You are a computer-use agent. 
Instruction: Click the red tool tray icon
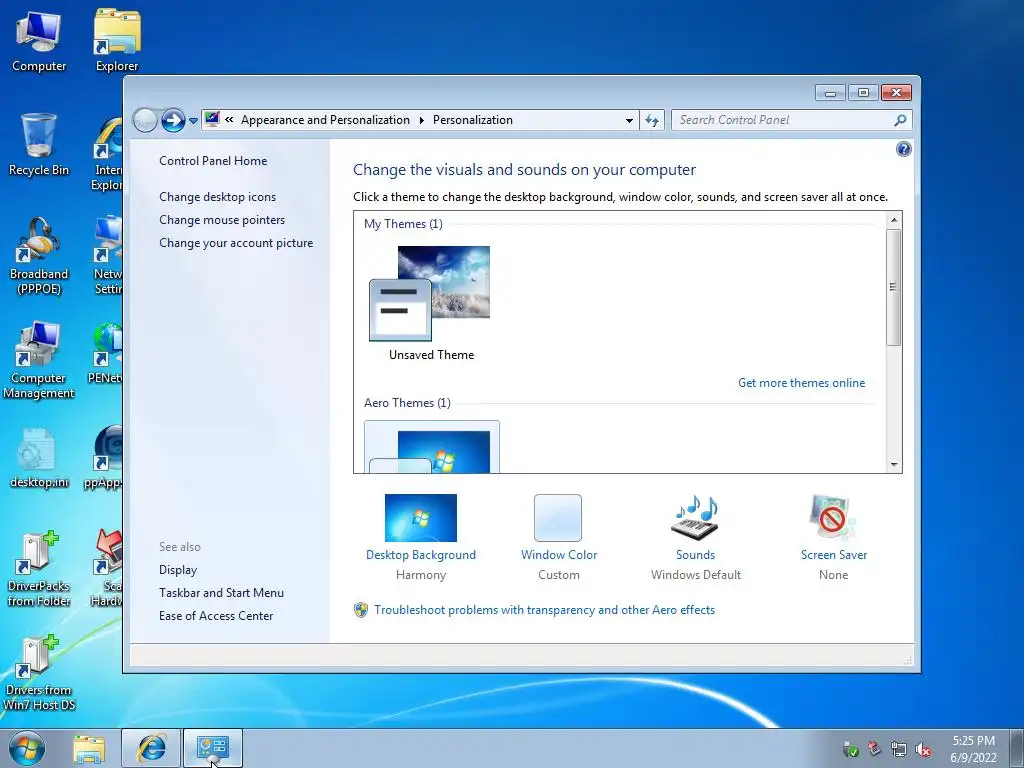click(874, 749)
